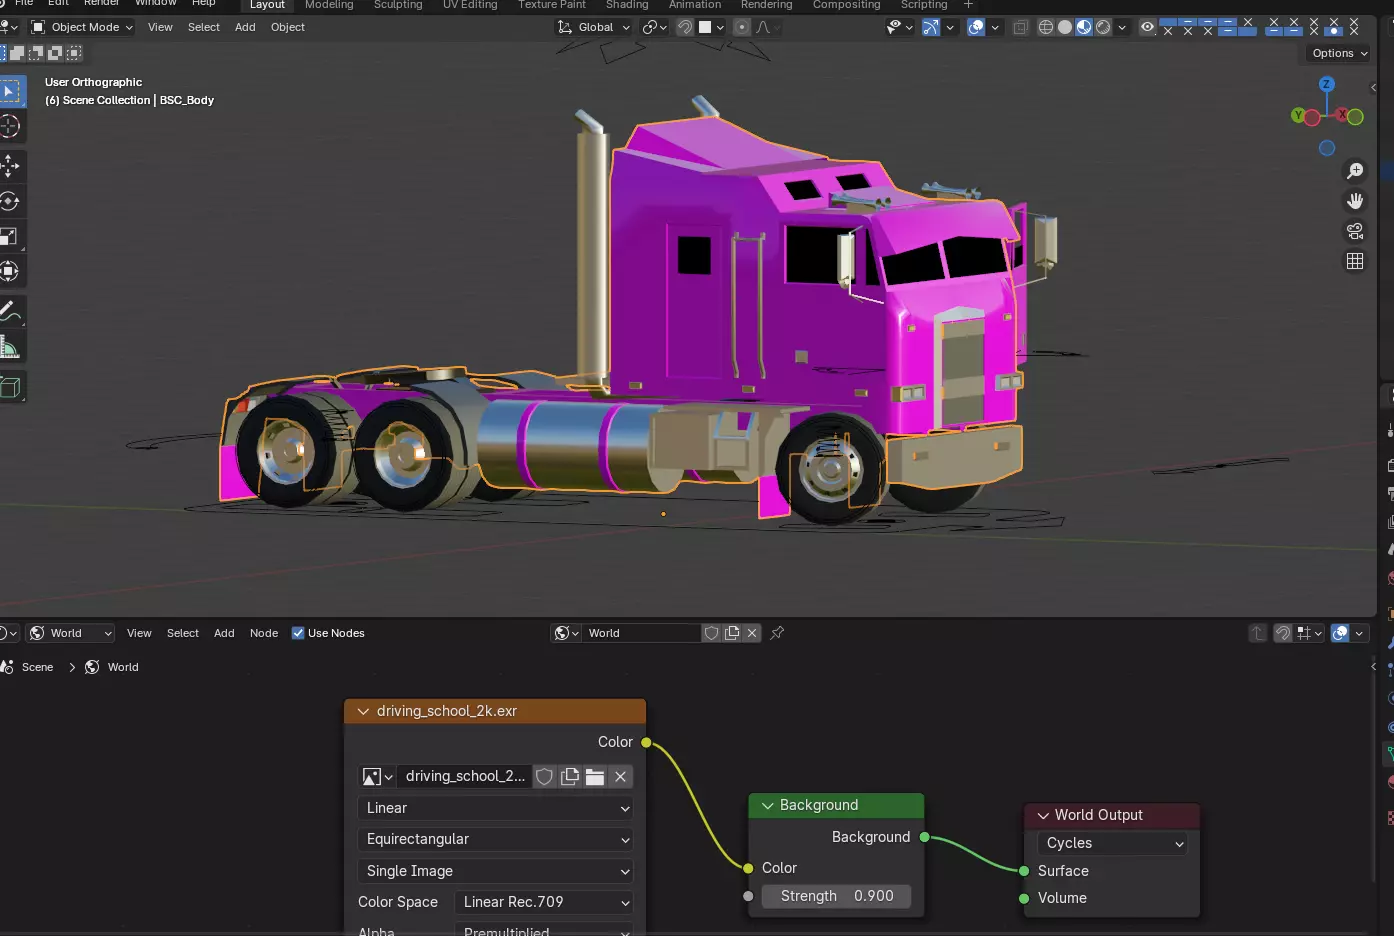Click new image copy icon in image node
The height and width of the screenshot is (936, 1394).
pyautogui.click(x=570, y=776)
